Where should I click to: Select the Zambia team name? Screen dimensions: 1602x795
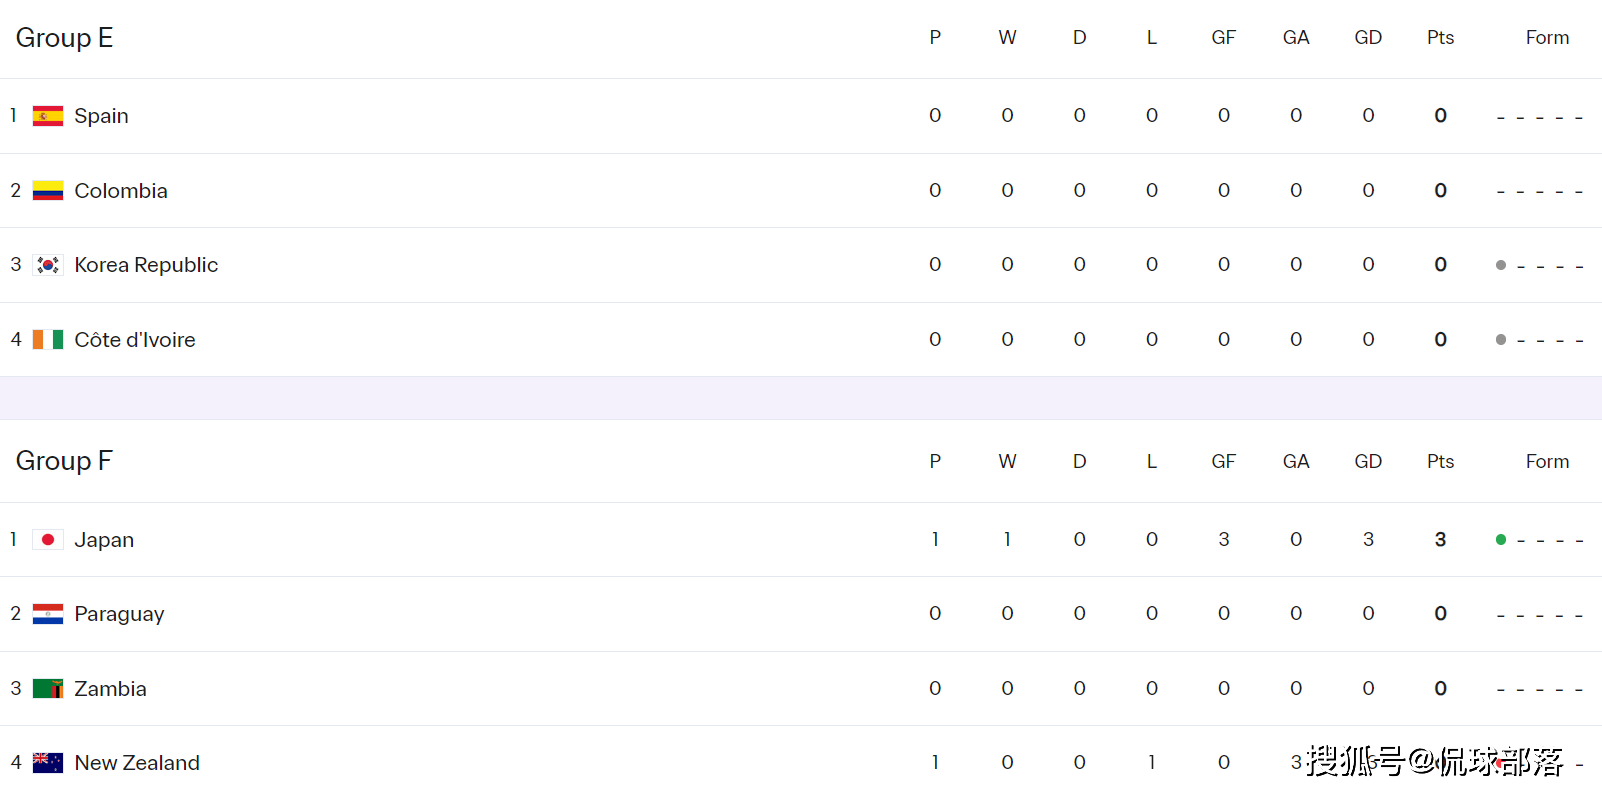(110, 689)
